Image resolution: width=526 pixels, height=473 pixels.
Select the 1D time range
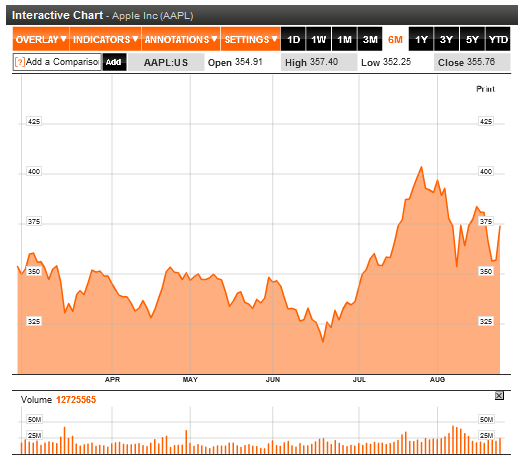point(293,40)
